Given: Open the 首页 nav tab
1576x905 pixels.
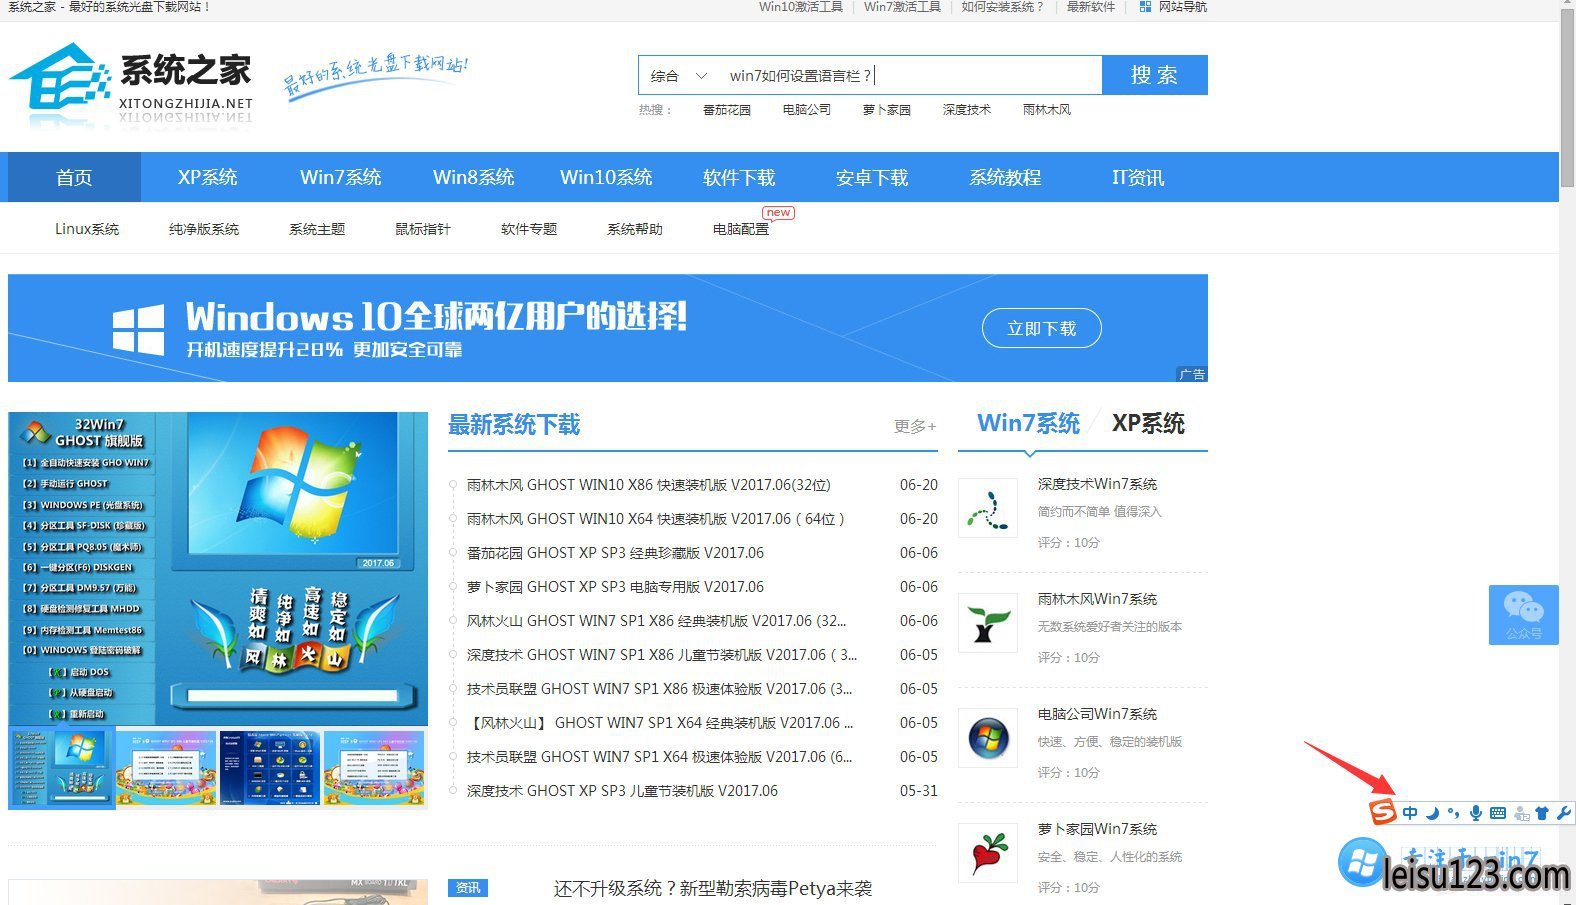Looking at the screenshot, I should [x=74, y=177].
